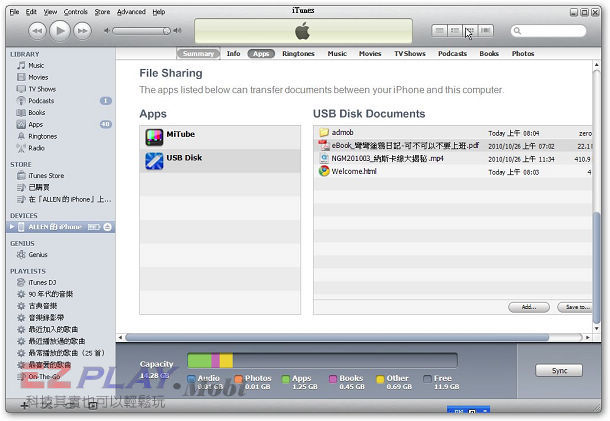Switch to Cover Flow view
Viewport: 610px width, 421px height.
click(486, 30)
